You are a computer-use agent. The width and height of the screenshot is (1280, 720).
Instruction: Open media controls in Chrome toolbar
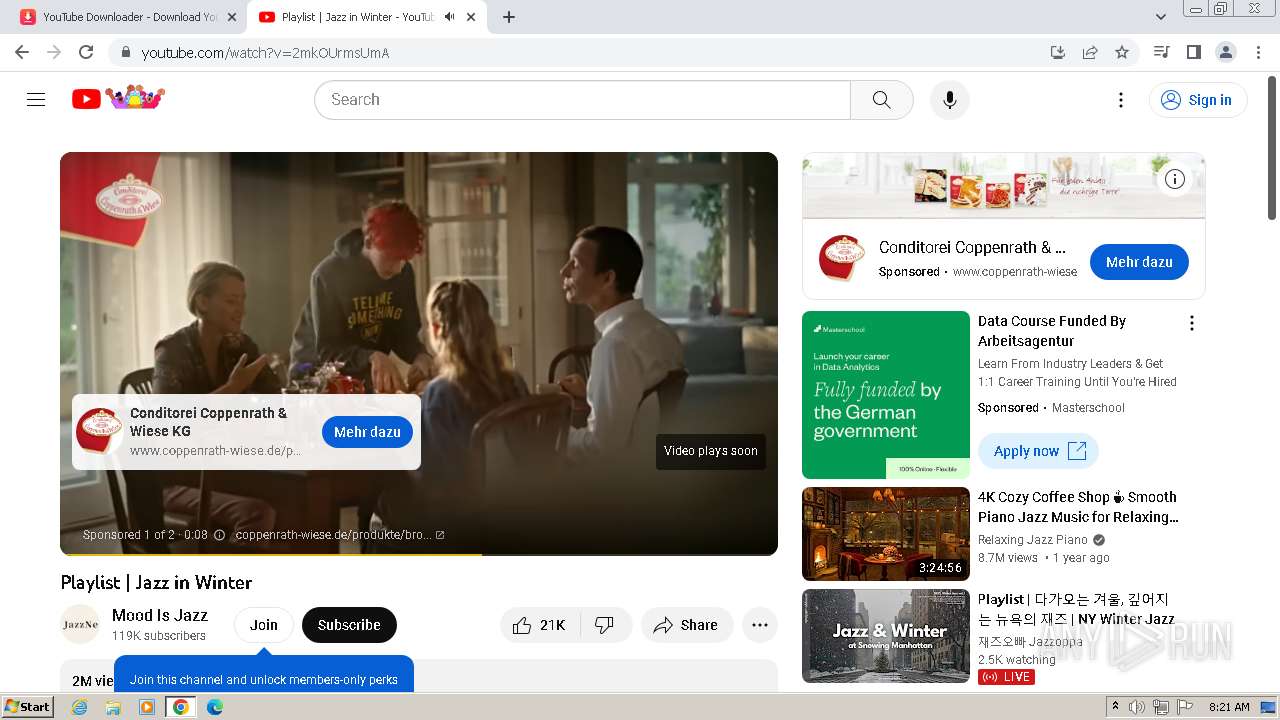1161,52
